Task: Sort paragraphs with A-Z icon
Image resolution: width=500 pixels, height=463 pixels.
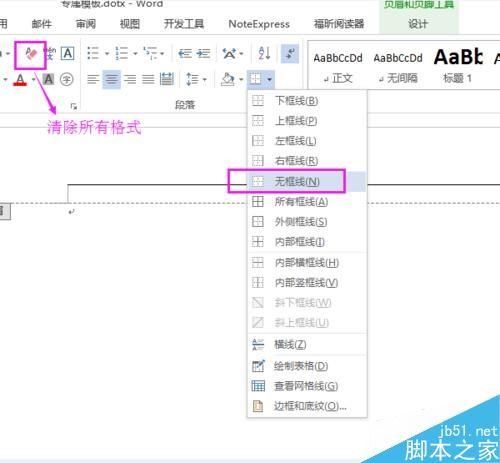Action: [264, 53]
